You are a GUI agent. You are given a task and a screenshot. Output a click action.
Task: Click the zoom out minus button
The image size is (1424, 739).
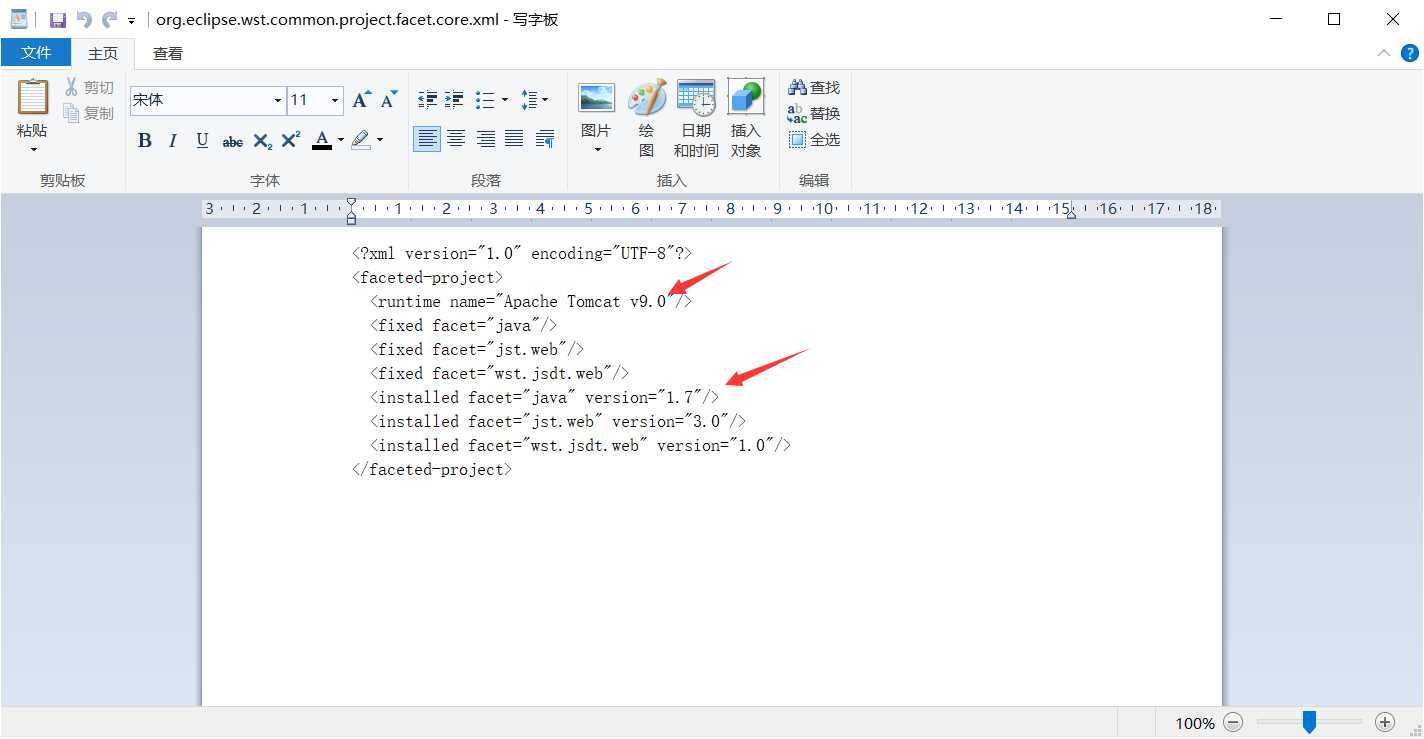pos(1233,721)
